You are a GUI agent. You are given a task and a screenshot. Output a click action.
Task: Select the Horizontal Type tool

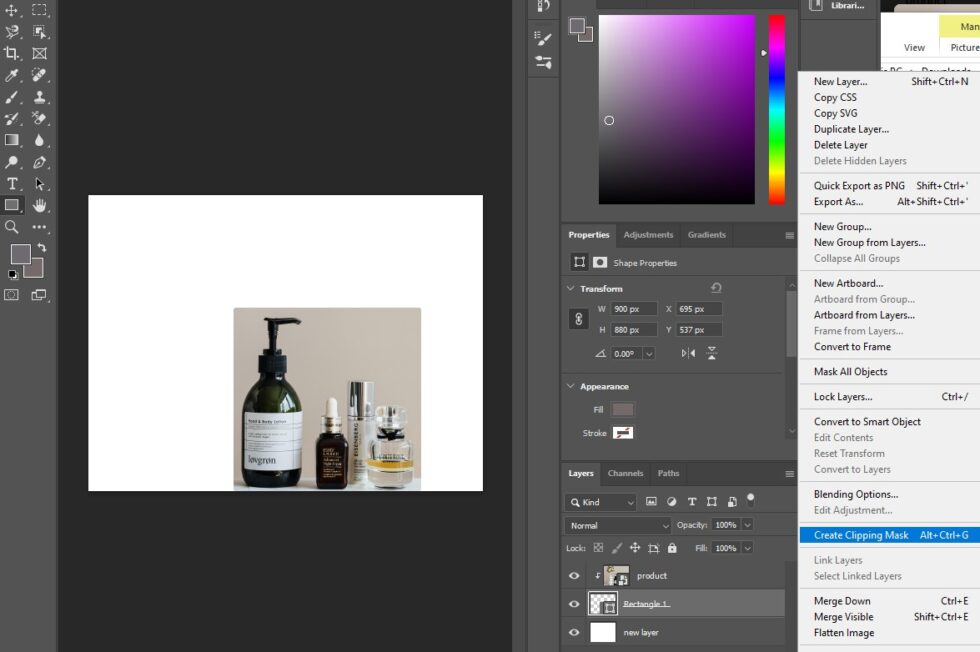pos(12,184)
